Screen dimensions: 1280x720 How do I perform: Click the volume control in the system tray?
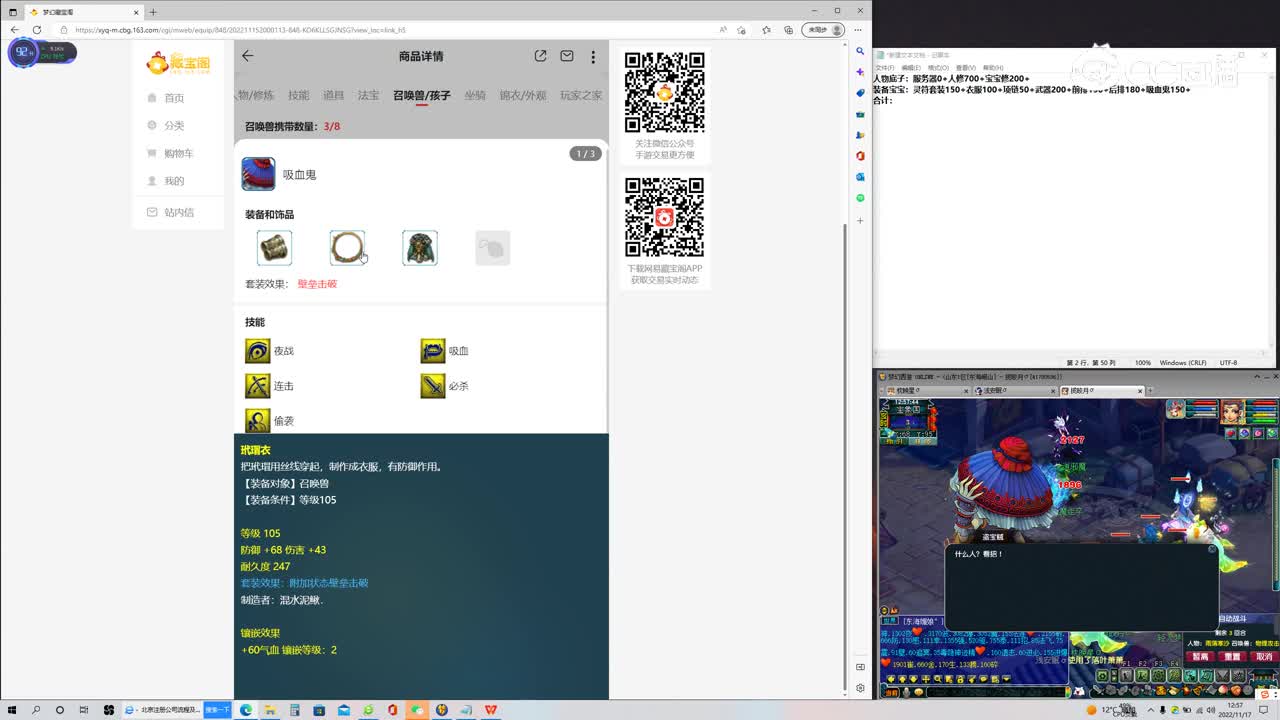1211,711
